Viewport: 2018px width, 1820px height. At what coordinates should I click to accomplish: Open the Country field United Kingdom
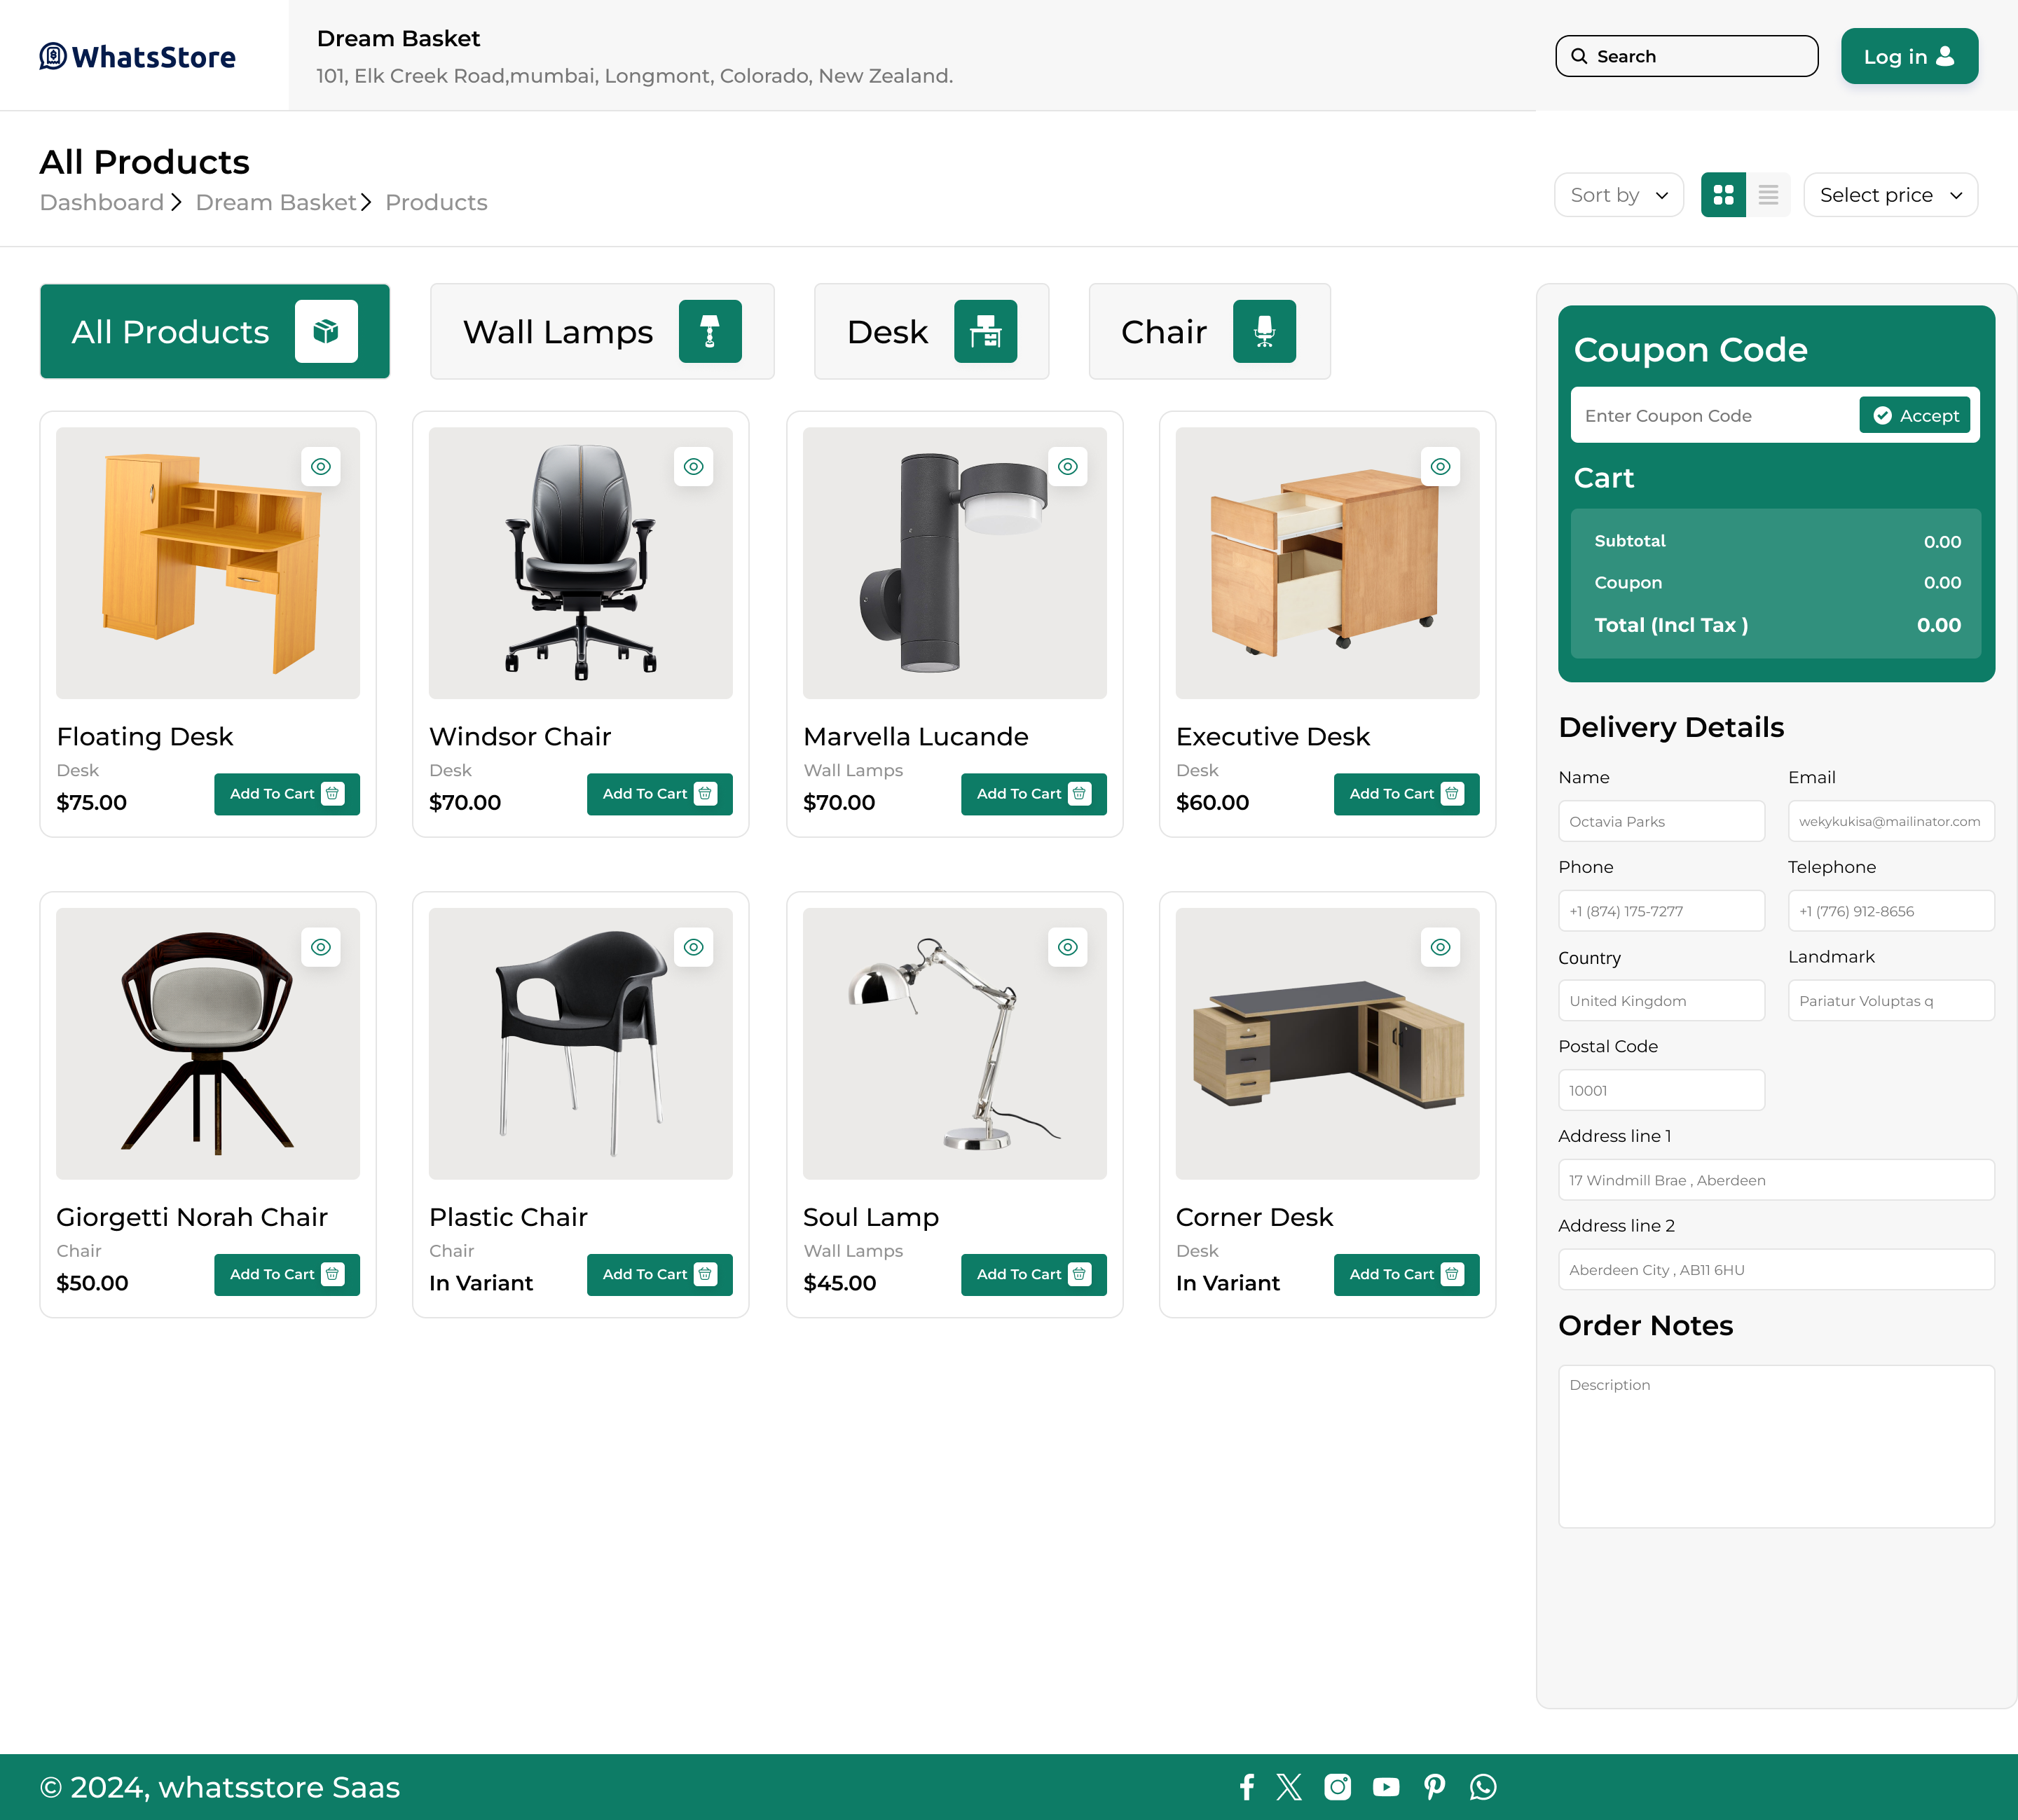tap(1661, 1001)
